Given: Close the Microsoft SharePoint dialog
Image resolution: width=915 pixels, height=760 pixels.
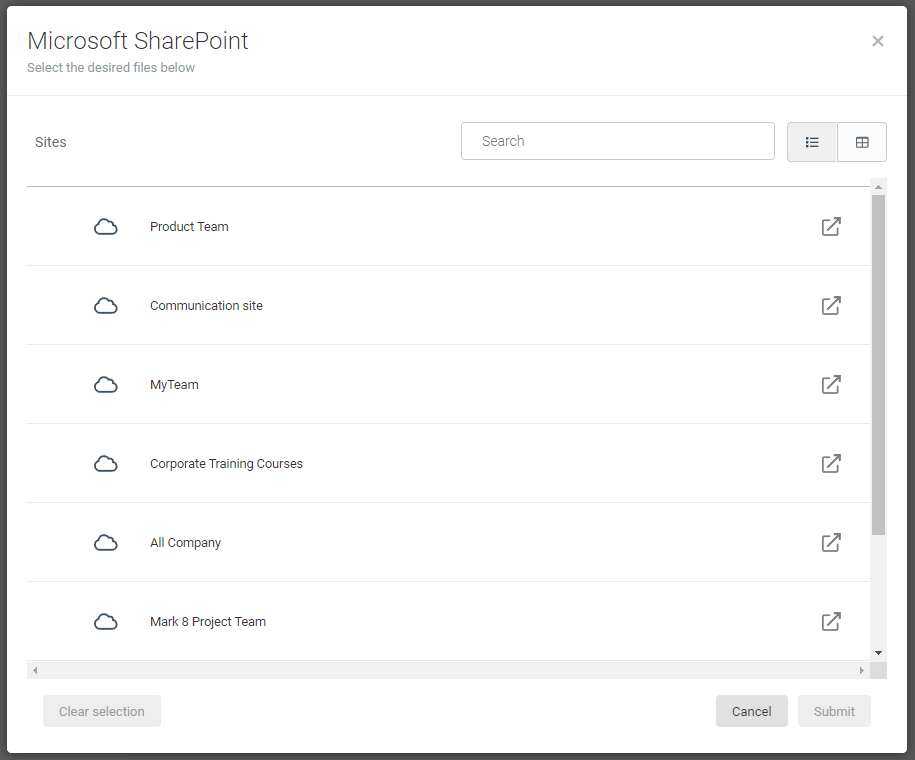Looking at the screenshot, I should [877, 41].
